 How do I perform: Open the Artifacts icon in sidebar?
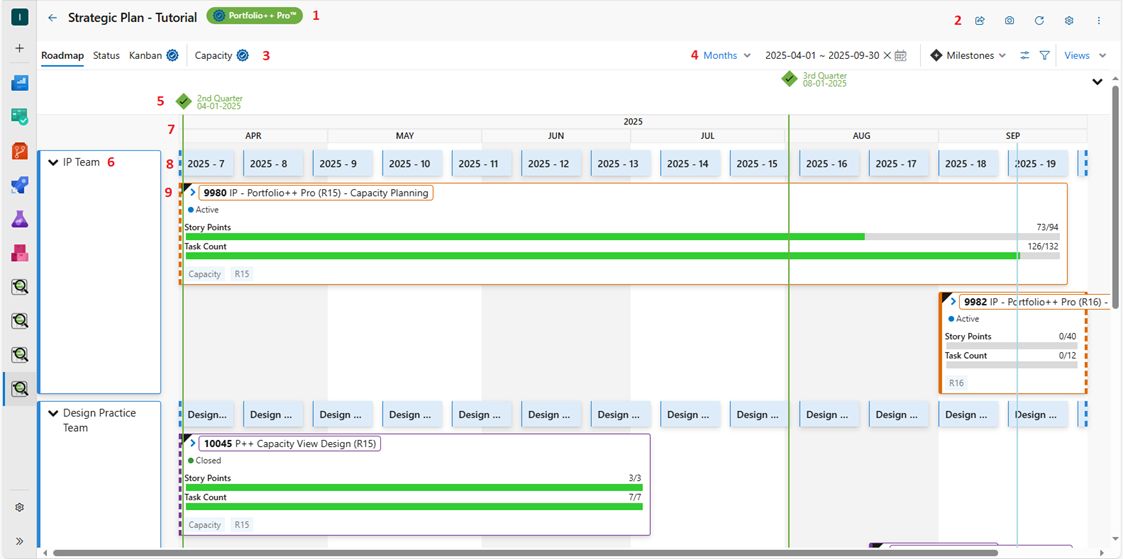(x=19, y=253)
